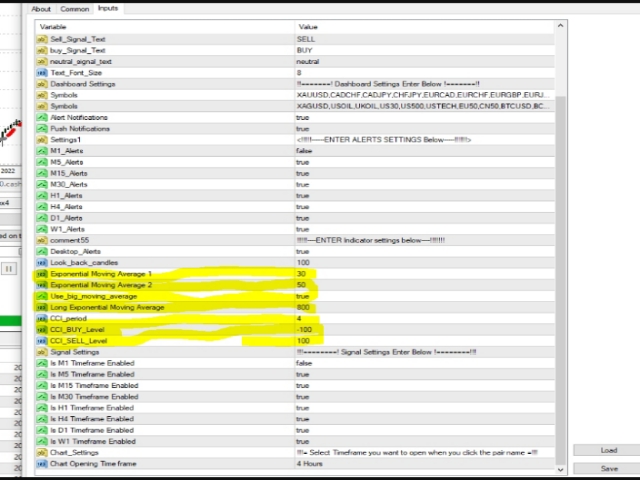
Task: Click the boolean icon beside D1_Alerts
Action: point(42,218)
